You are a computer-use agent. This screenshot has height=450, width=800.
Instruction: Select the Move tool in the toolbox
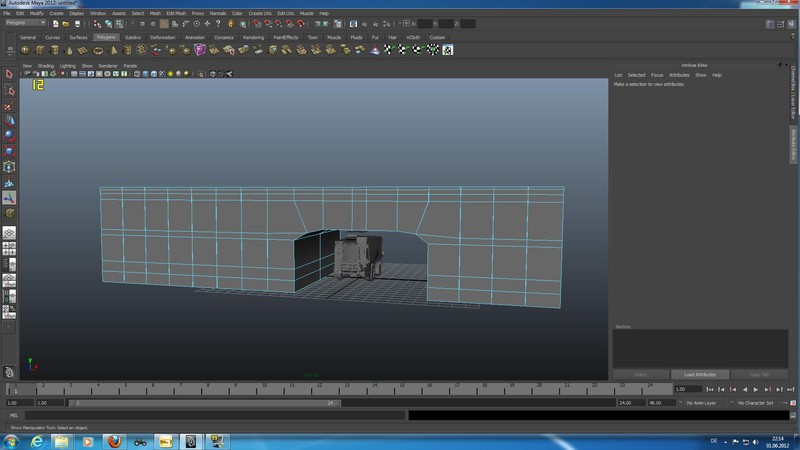9,121
